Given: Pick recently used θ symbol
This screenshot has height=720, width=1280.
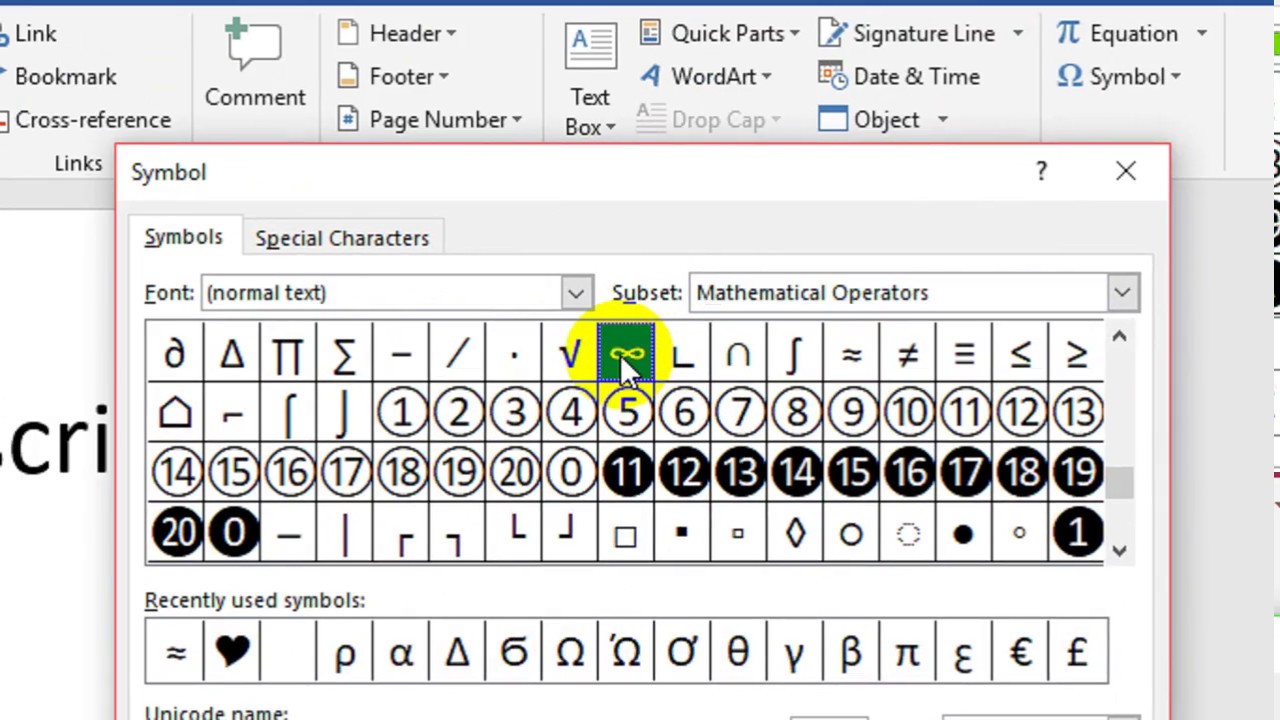Looking at the screenshot, I should tap(739, 652).
